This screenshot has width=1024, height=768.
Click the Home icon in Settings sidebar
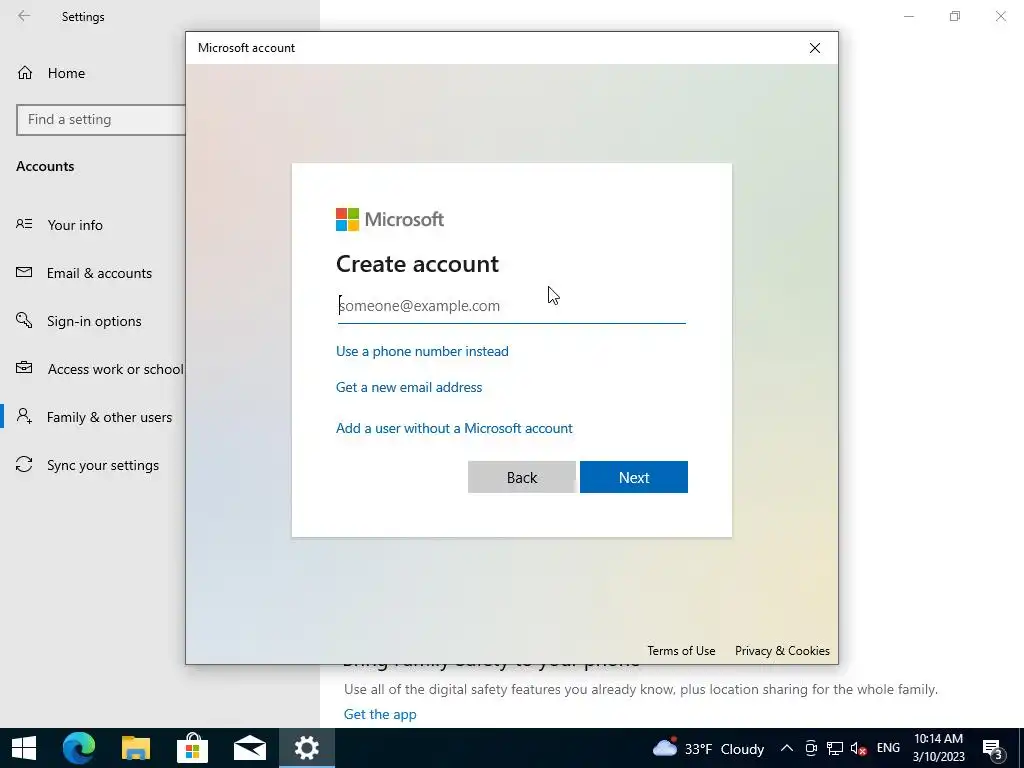(25, 72)
